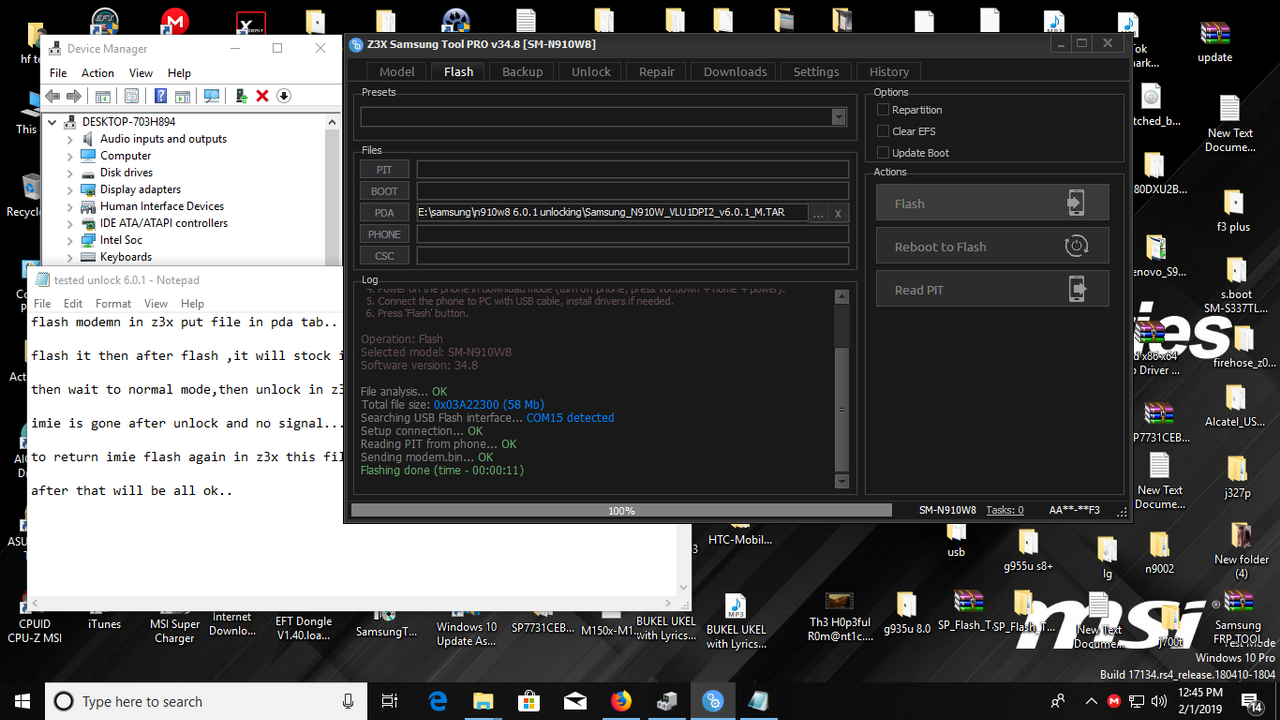Screen dimensions: 1280x720
Task: Click the red X uninstall device icon
Action: [x=262, y=96]
